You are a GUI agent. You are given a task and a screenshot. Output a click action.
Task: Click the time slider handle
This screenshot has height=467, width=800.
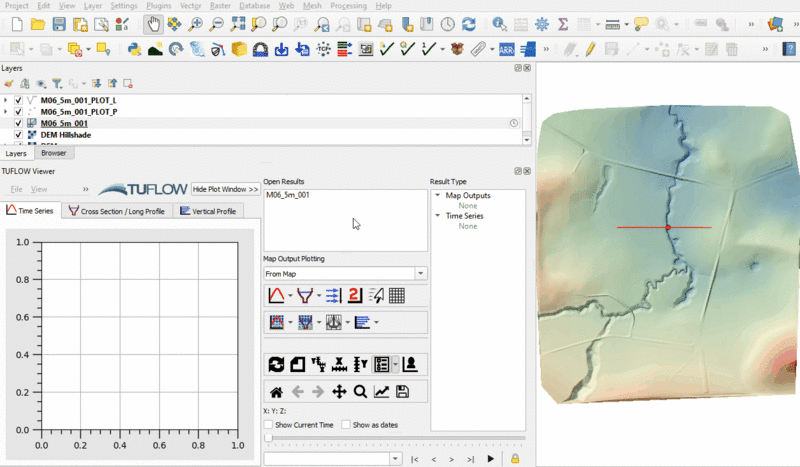(268, 438)
